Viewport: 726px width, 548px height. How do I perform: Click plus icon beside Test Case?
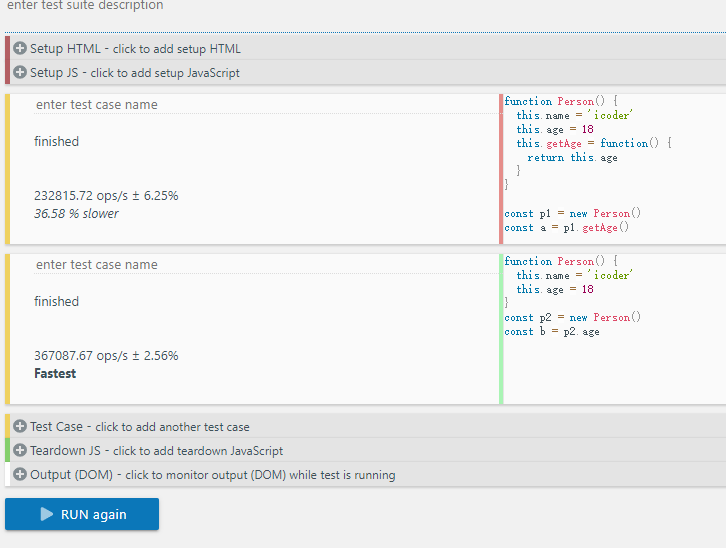[20, 426]
